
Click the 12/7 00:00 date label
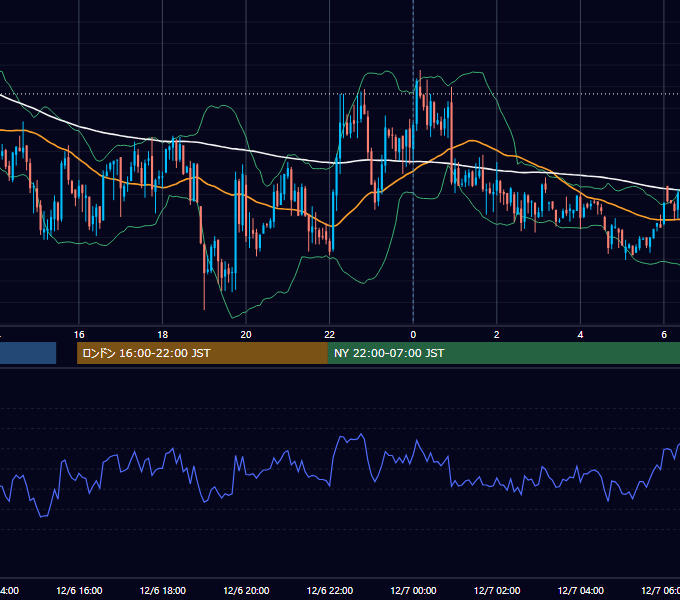point(413,590)
